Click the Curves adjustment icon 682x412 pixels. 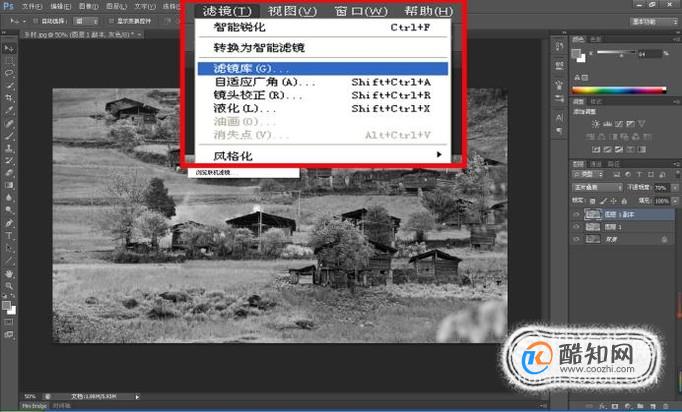(x=619, y=124)
